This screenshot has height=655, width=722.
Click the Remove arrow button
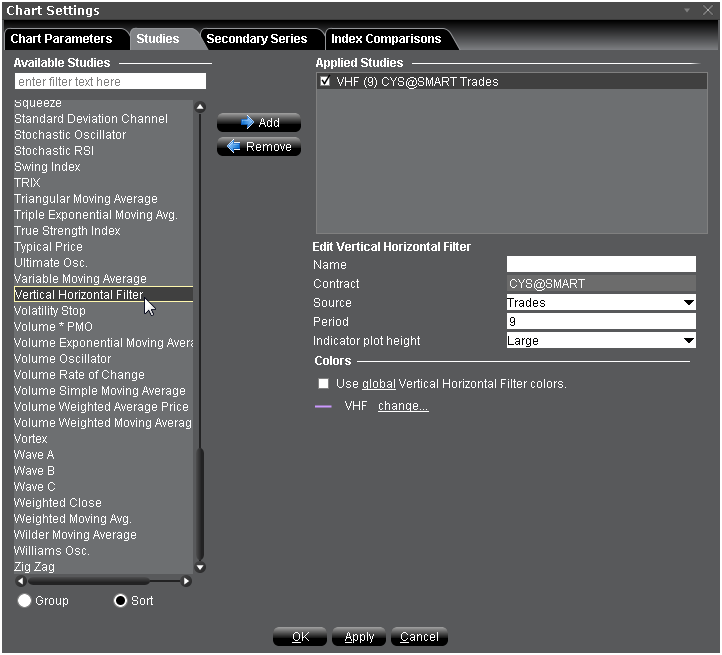pyautogui.click(x=259, y=147)
